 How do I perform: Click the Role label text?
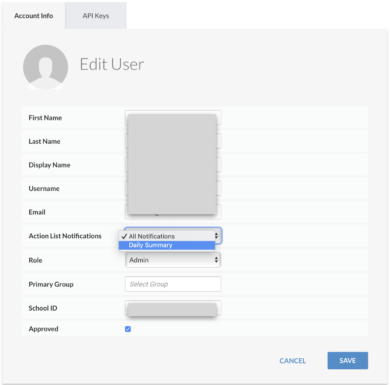35,260
